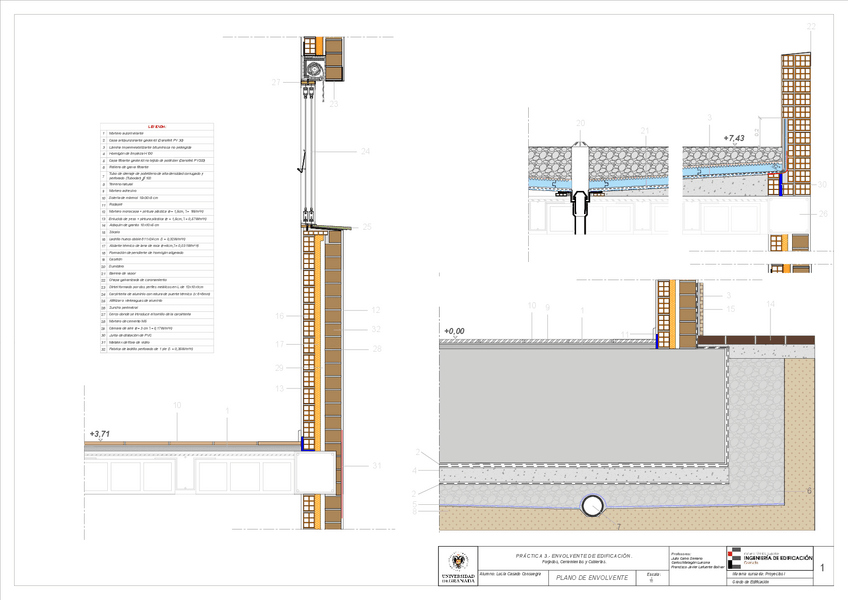Click callout number 26 beside roof beam
Screen dimensions: 848x600
tap(823, 214)
